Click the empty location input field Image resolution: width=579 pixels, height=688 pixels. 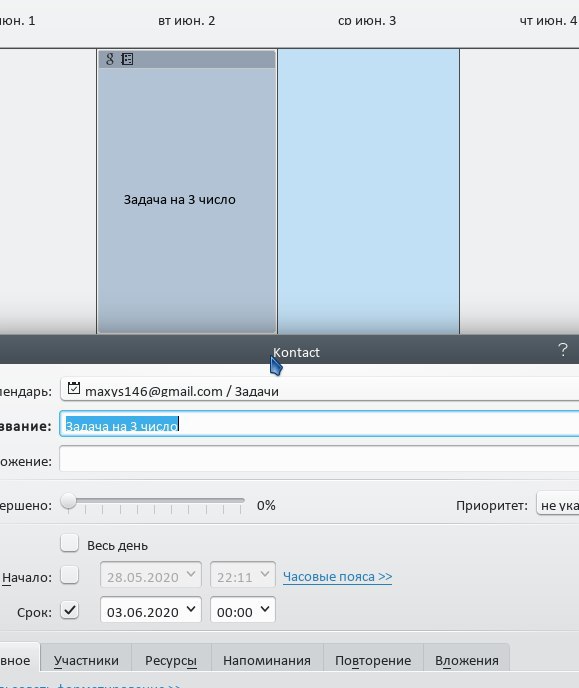[x=319, y=459]
